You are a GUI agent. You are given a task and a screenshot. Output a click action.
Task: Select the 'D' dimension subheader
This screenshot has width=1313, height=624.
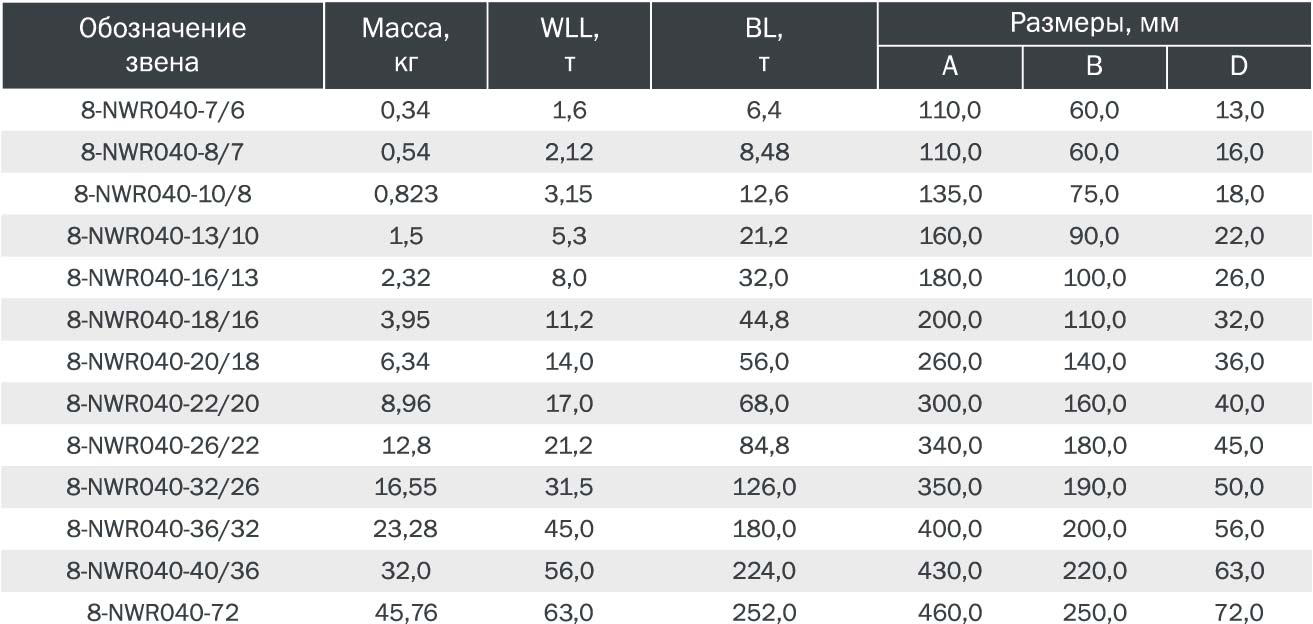click(1239, 67)
